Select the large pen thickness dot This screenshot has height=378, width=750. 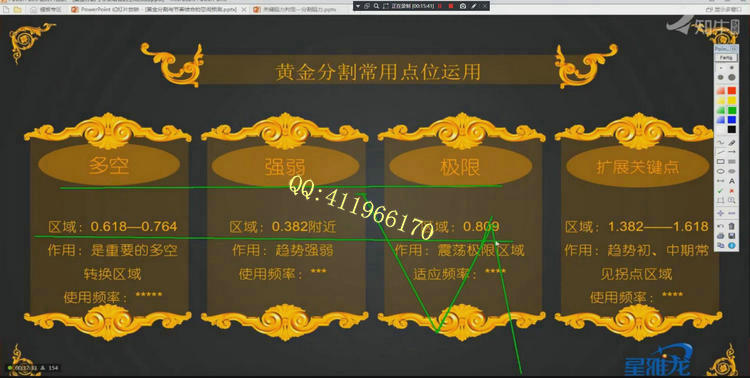[x=732, y=77]
